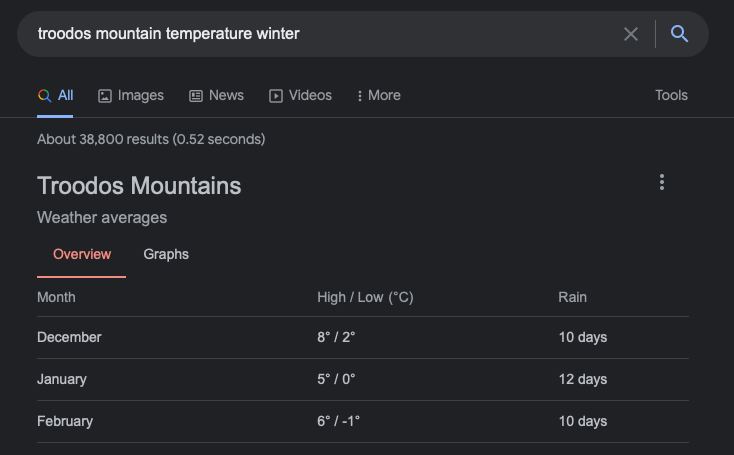Open the Tools search options
This screenshot has height=455, width=734.
click(671, 95)
